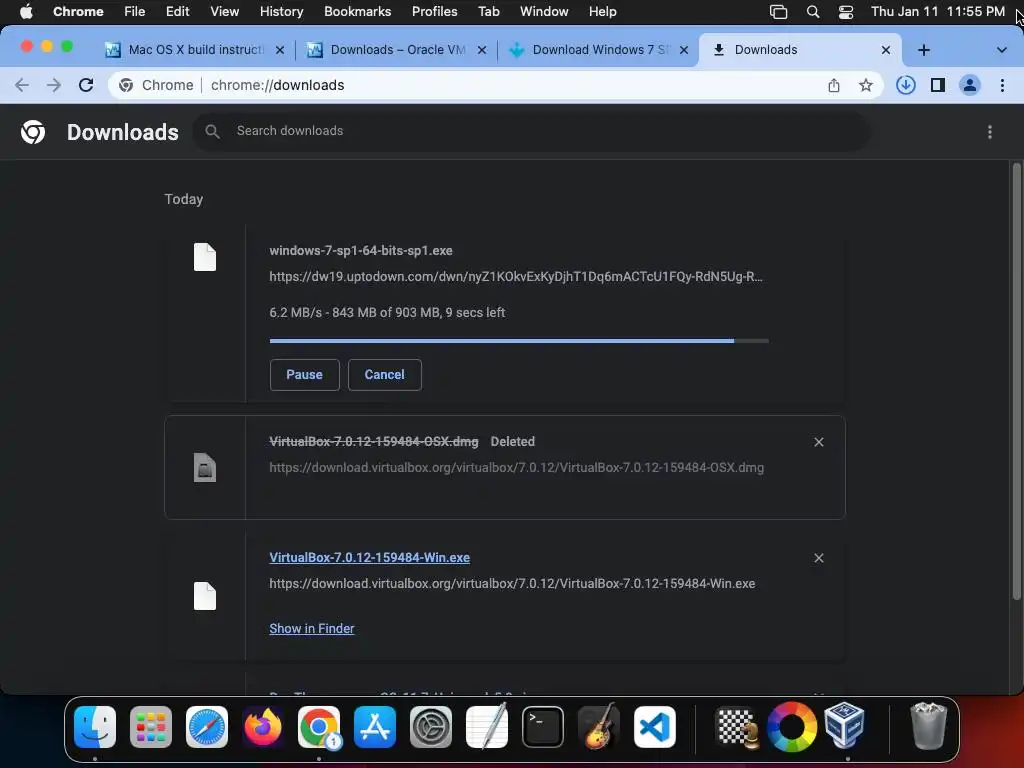Open App Store from the dock

(375, 727)
